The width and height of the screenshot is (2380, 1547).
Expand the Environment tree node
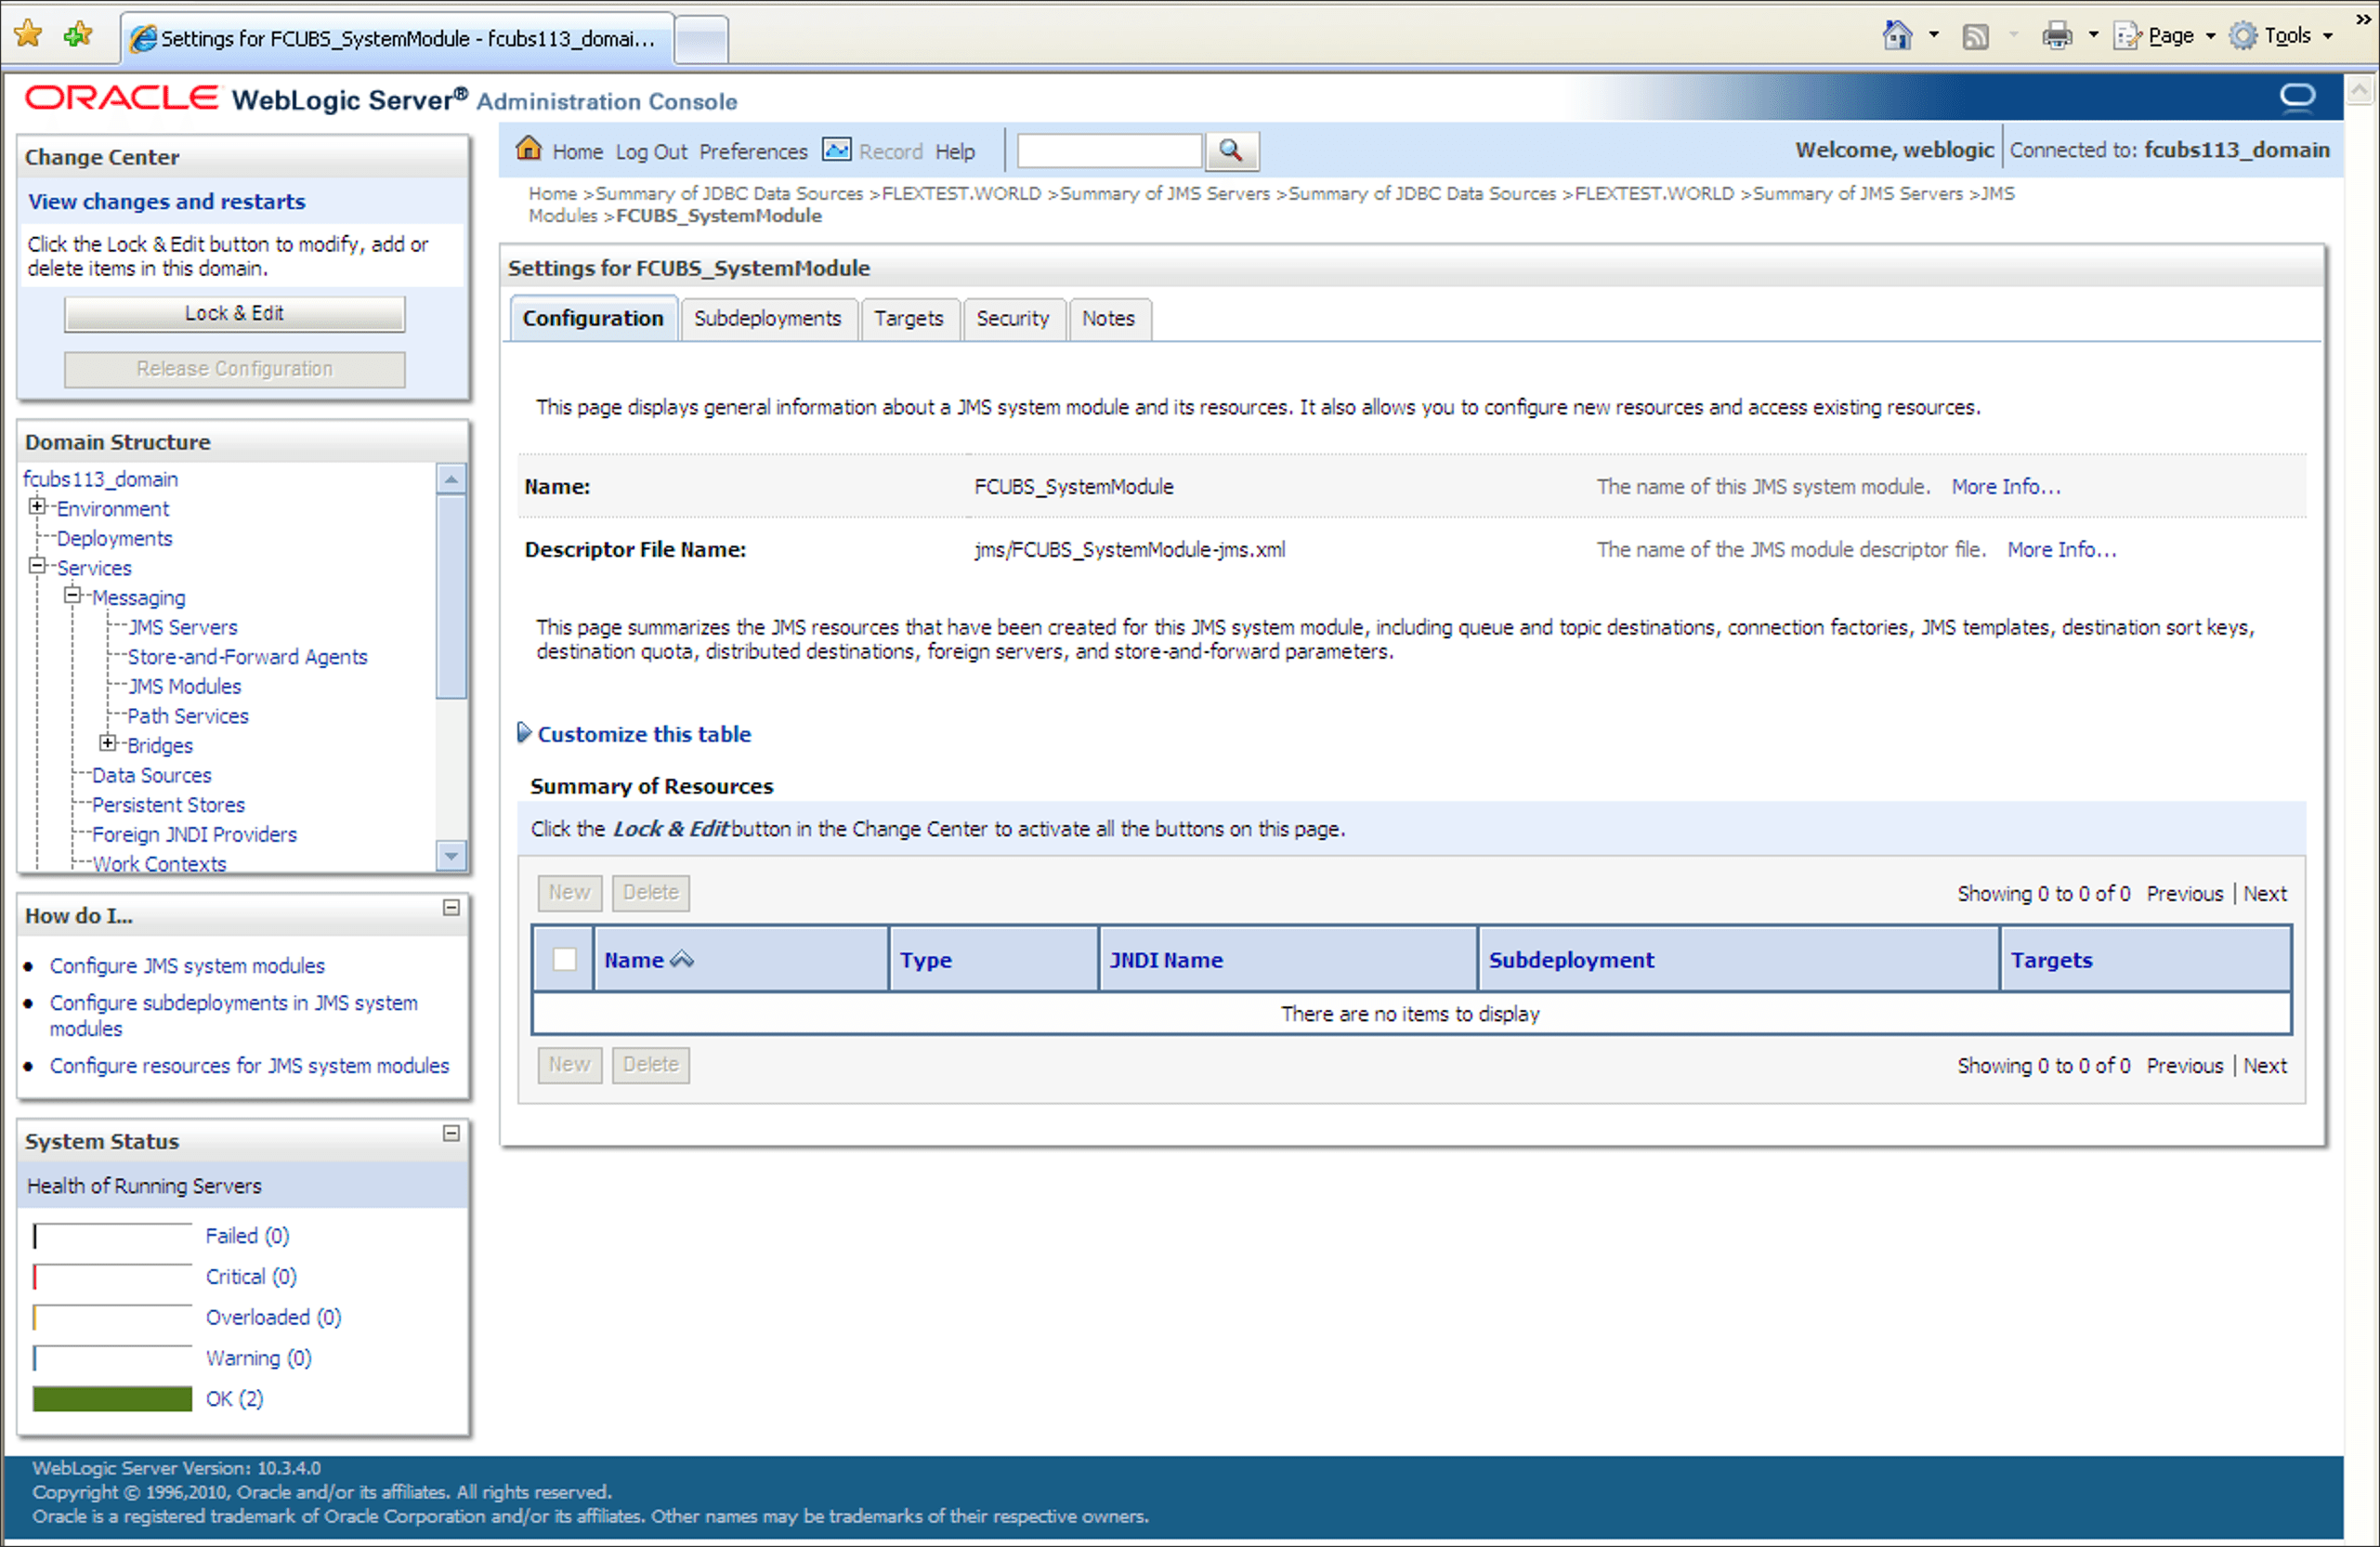click(38, 507)
